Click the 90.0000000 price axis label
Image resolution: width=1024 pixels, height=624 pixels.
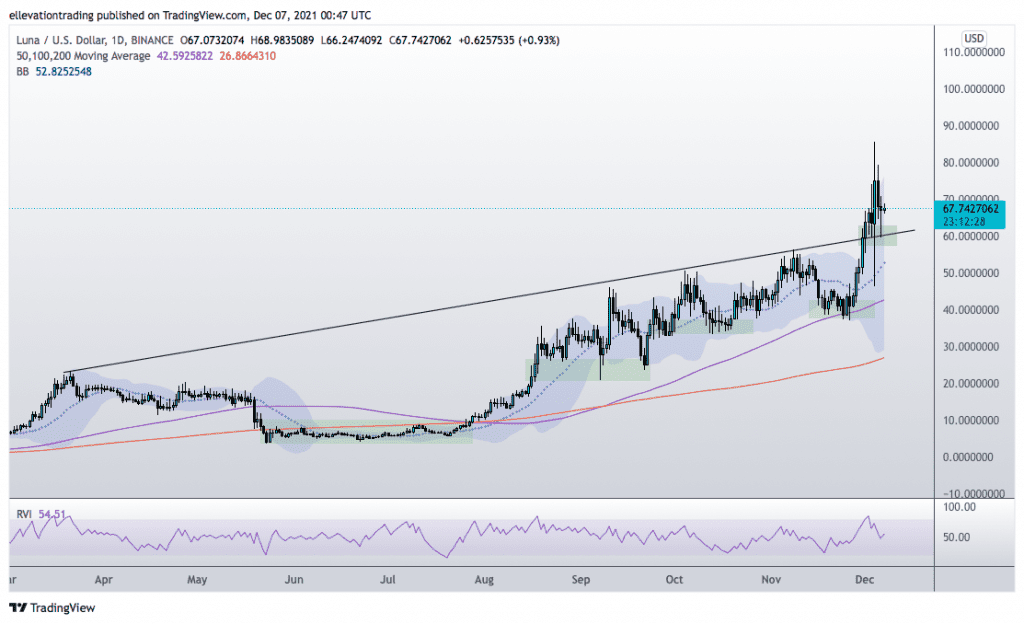[971, 126]
